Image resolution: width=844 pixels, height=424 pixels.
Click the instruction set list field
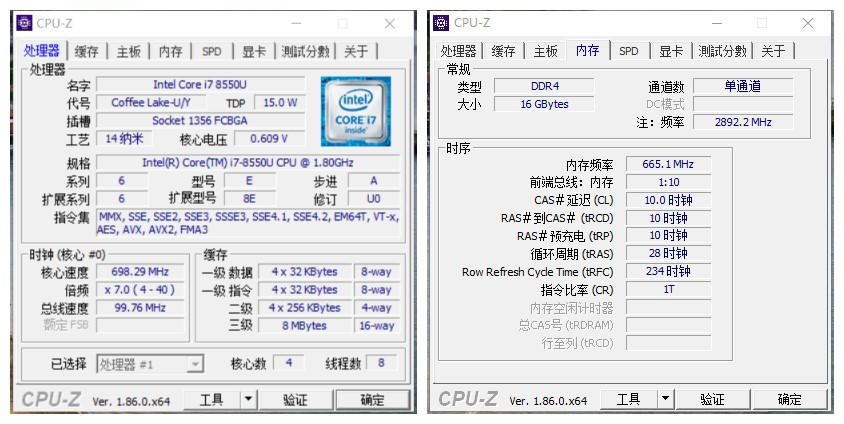(x=248, y=223)
